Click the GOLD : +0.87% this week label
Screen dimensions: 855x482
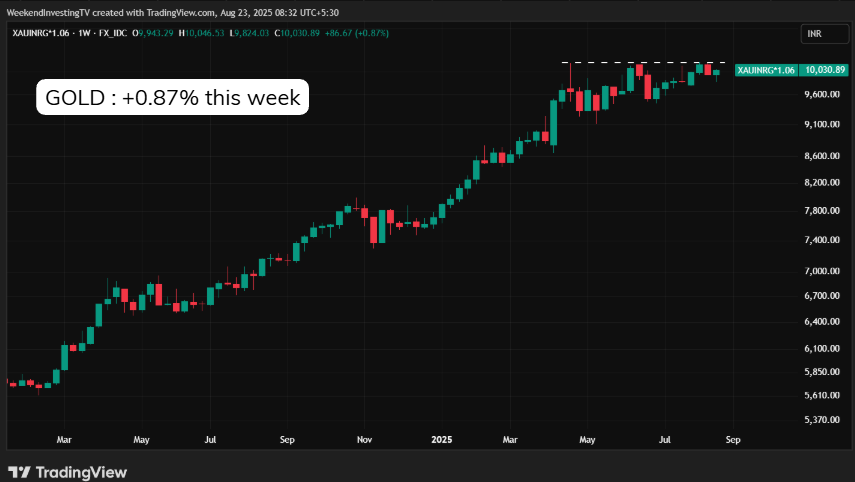(x=172, y=97)
